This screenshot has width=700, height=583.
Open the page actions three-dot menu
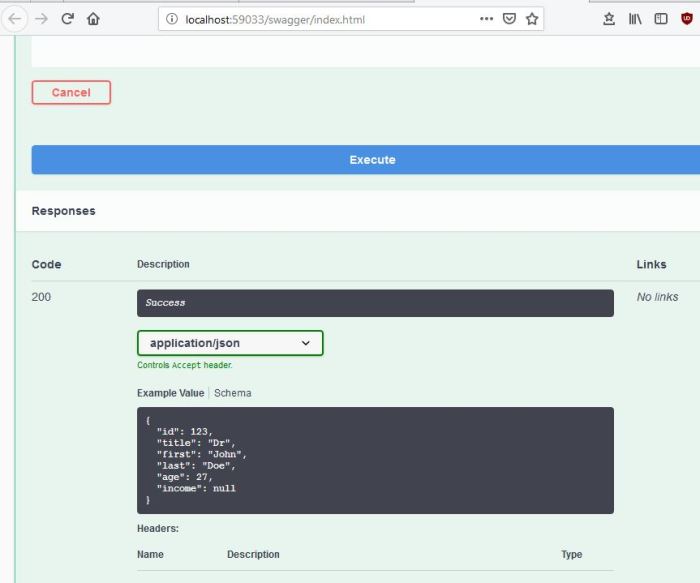coord(486,19)
